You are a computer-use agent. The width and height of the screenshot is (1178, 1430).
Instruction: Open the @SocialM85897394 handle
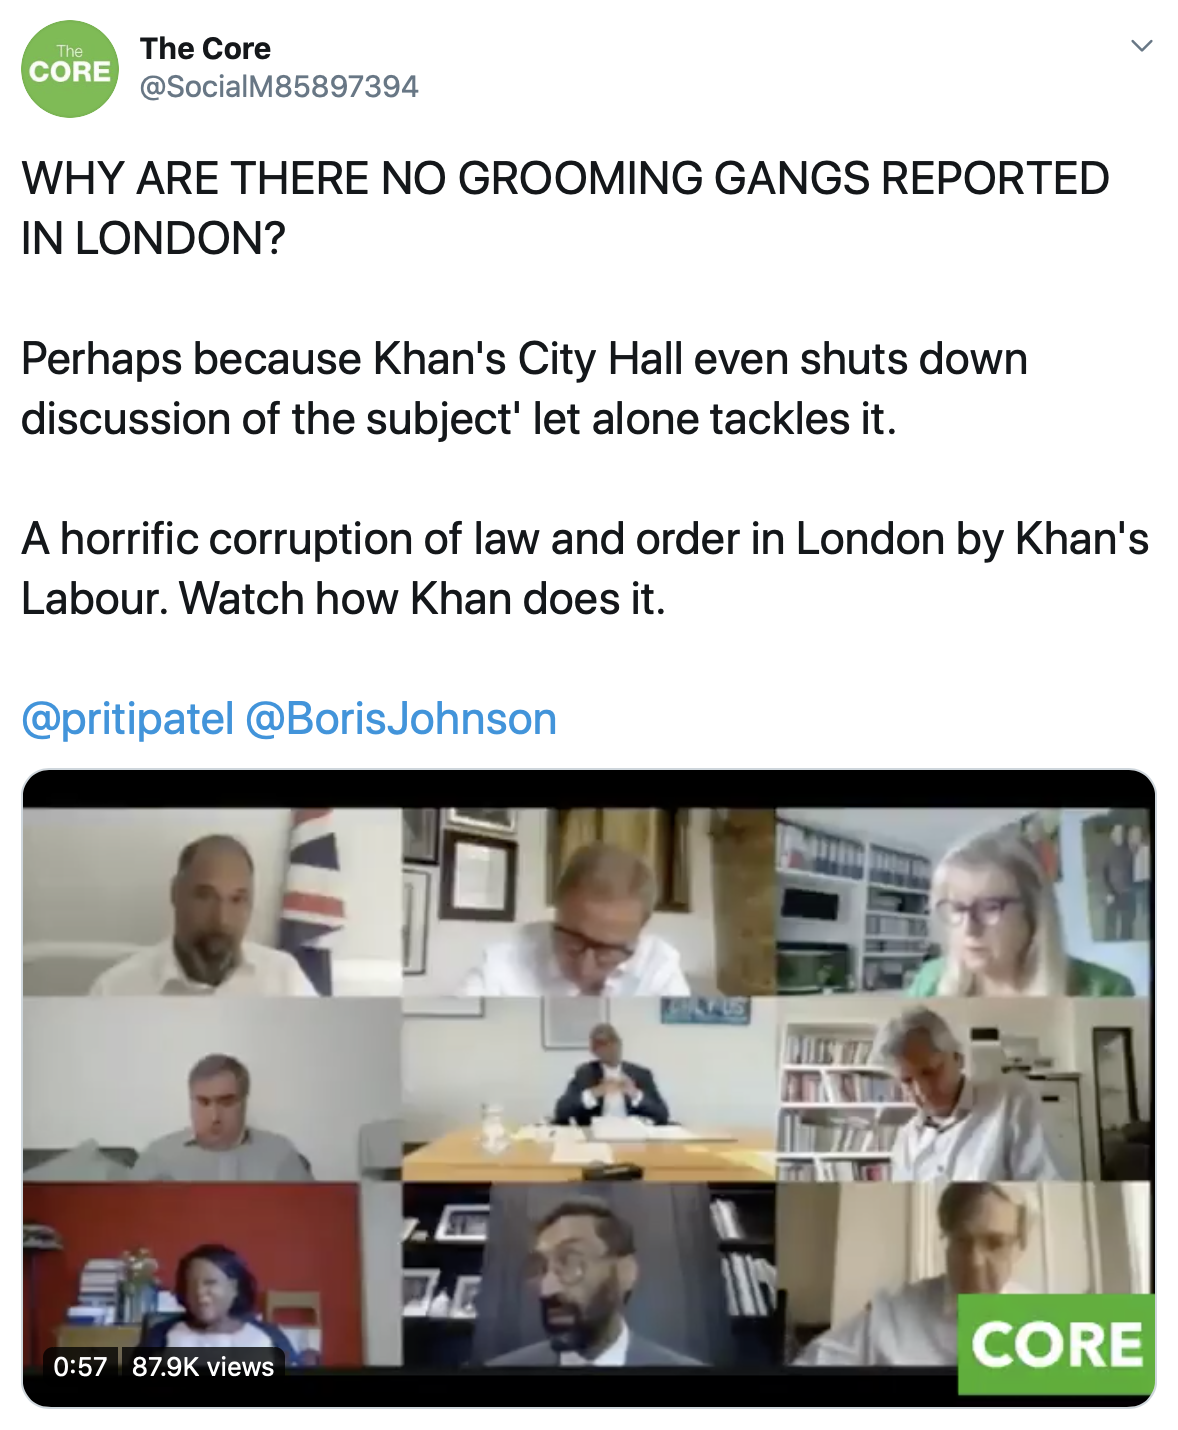(279, 87)
